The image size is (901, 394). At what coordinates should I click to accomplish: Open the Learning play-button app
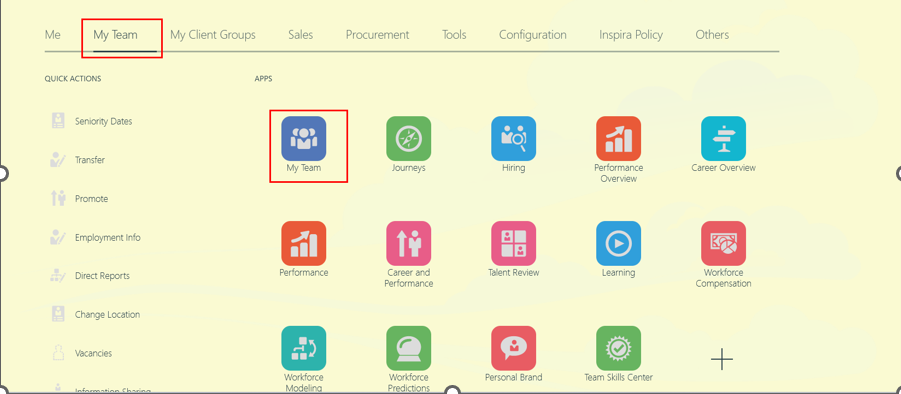(x=618, y=244)
